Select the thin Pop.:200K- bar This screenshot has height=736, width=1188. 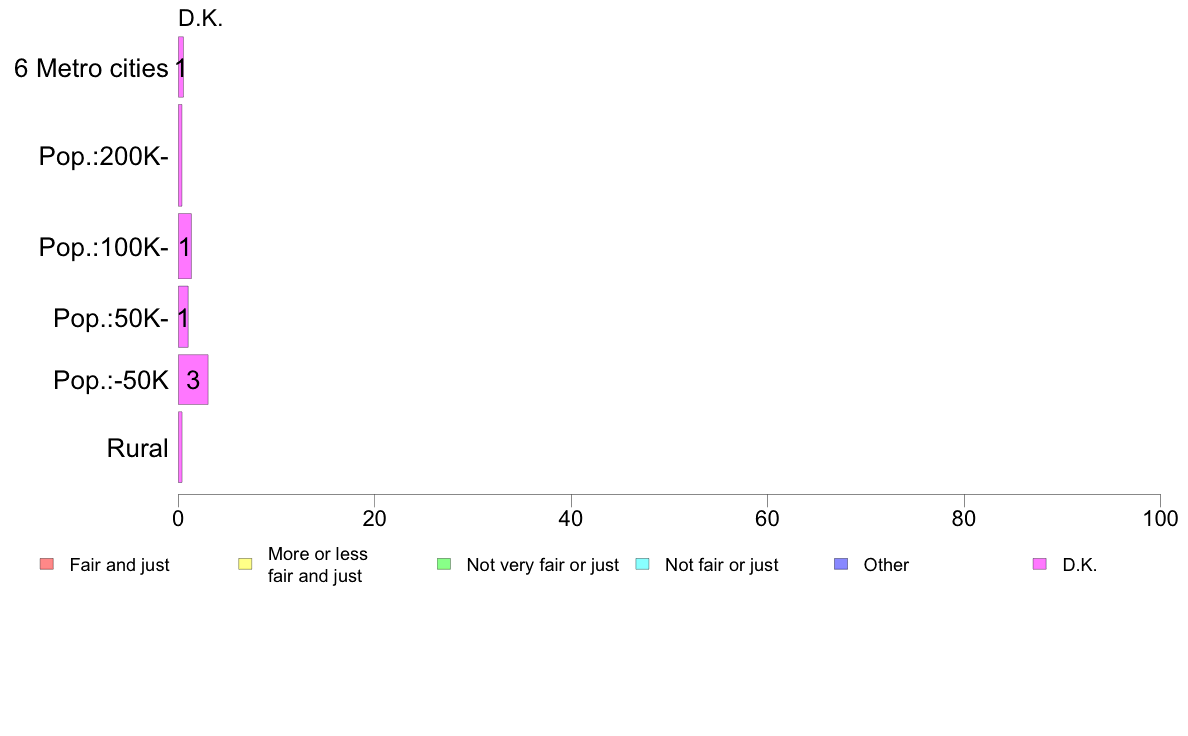click(x=180, y=155)
